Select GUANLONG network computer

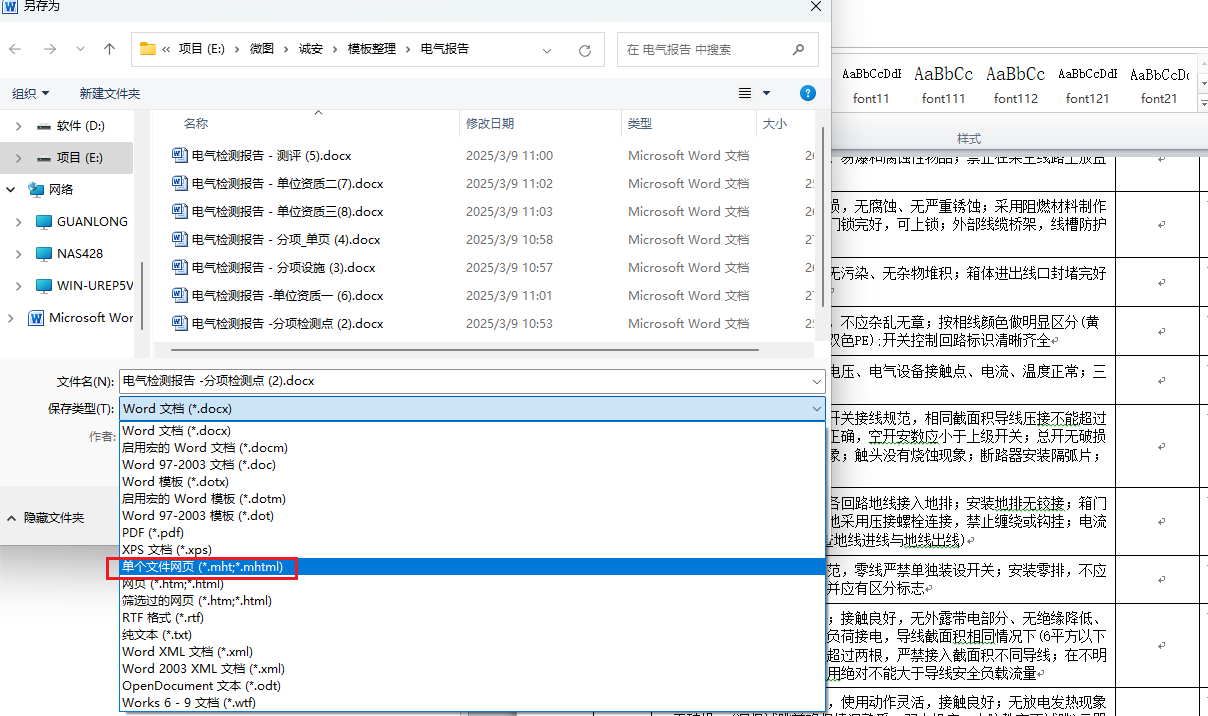(x=92, y=221)
